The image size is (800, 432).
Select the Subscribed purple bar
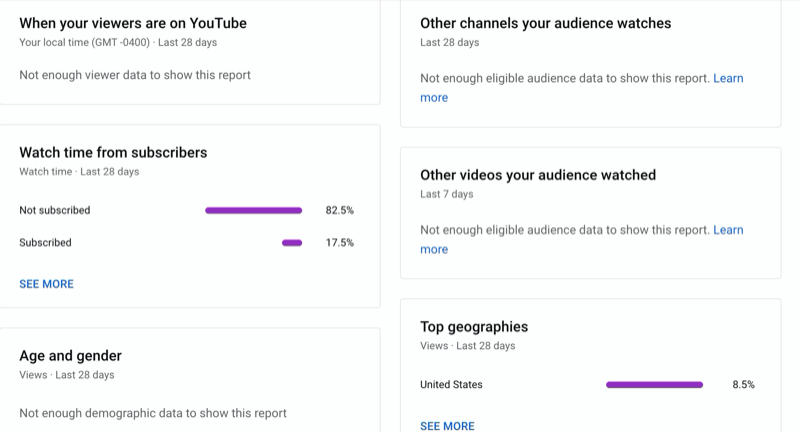click(292, 243)
